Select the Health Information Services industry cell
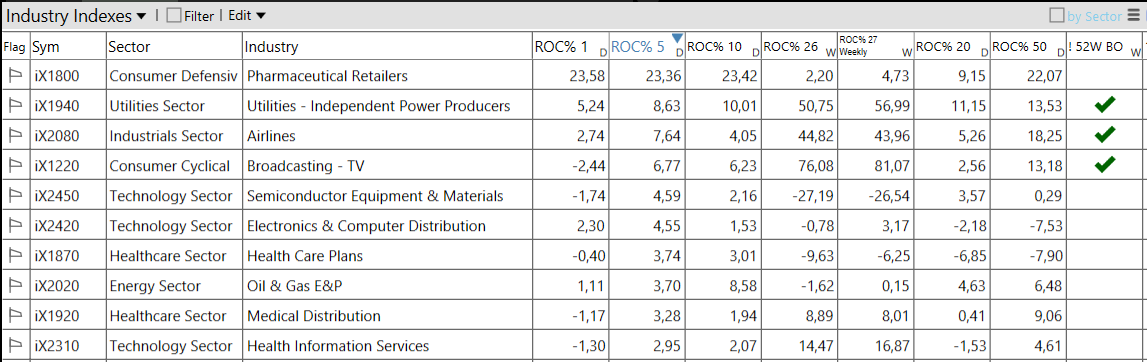Screen dimensions: 1147x362 pos(338,346)
